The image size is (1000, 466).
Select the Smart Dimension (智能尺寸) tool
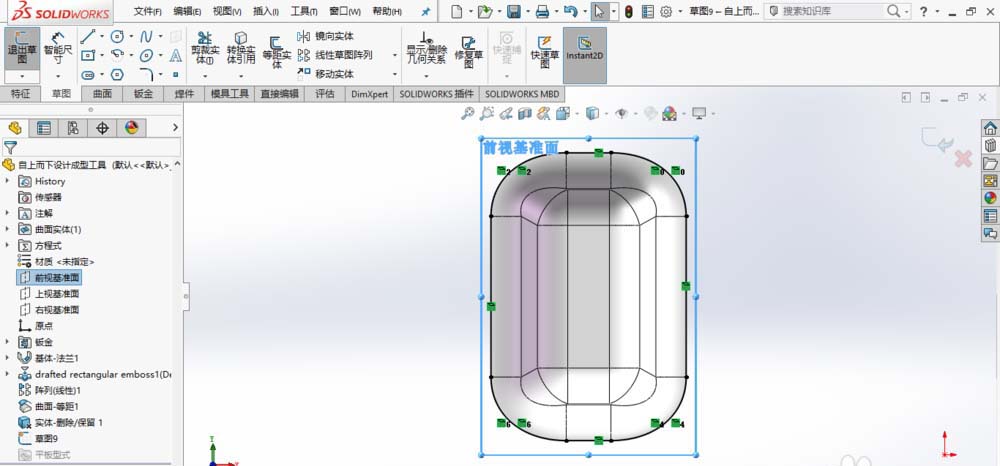58,48
